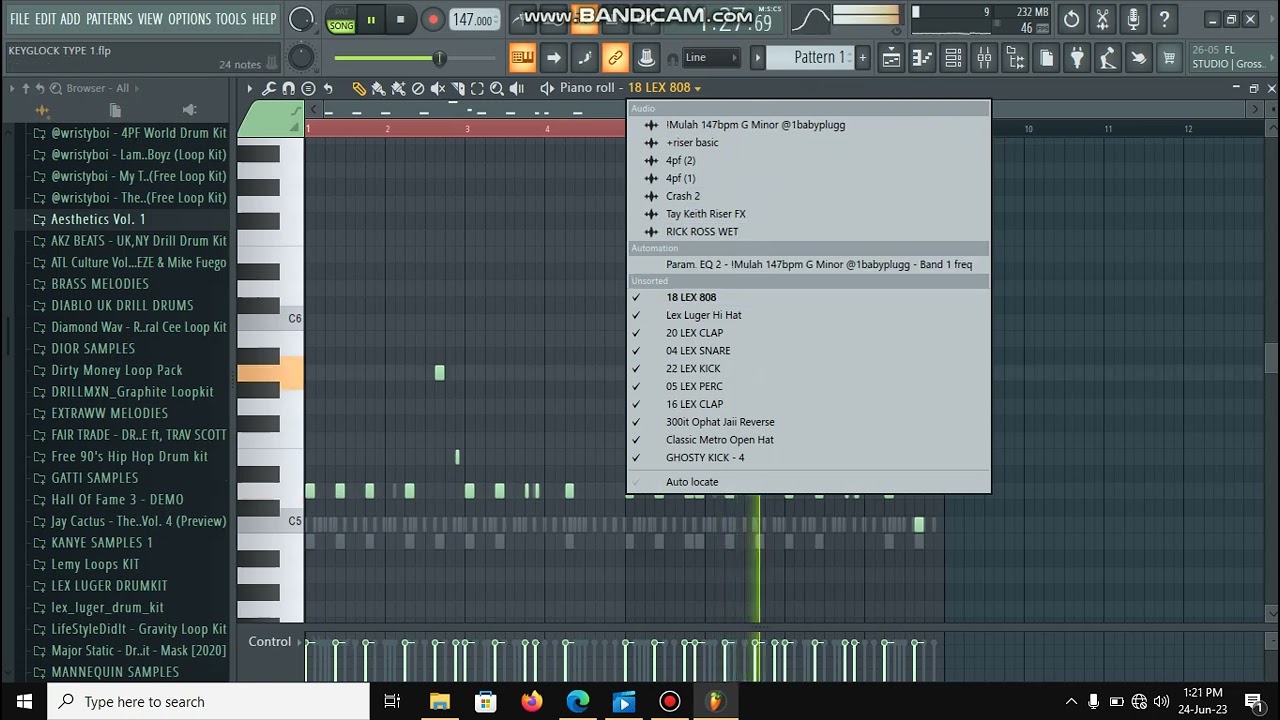Viewport: 1280px width, 720px height.
Task: Open the PATTERNS menu
Action: point(109,19)
